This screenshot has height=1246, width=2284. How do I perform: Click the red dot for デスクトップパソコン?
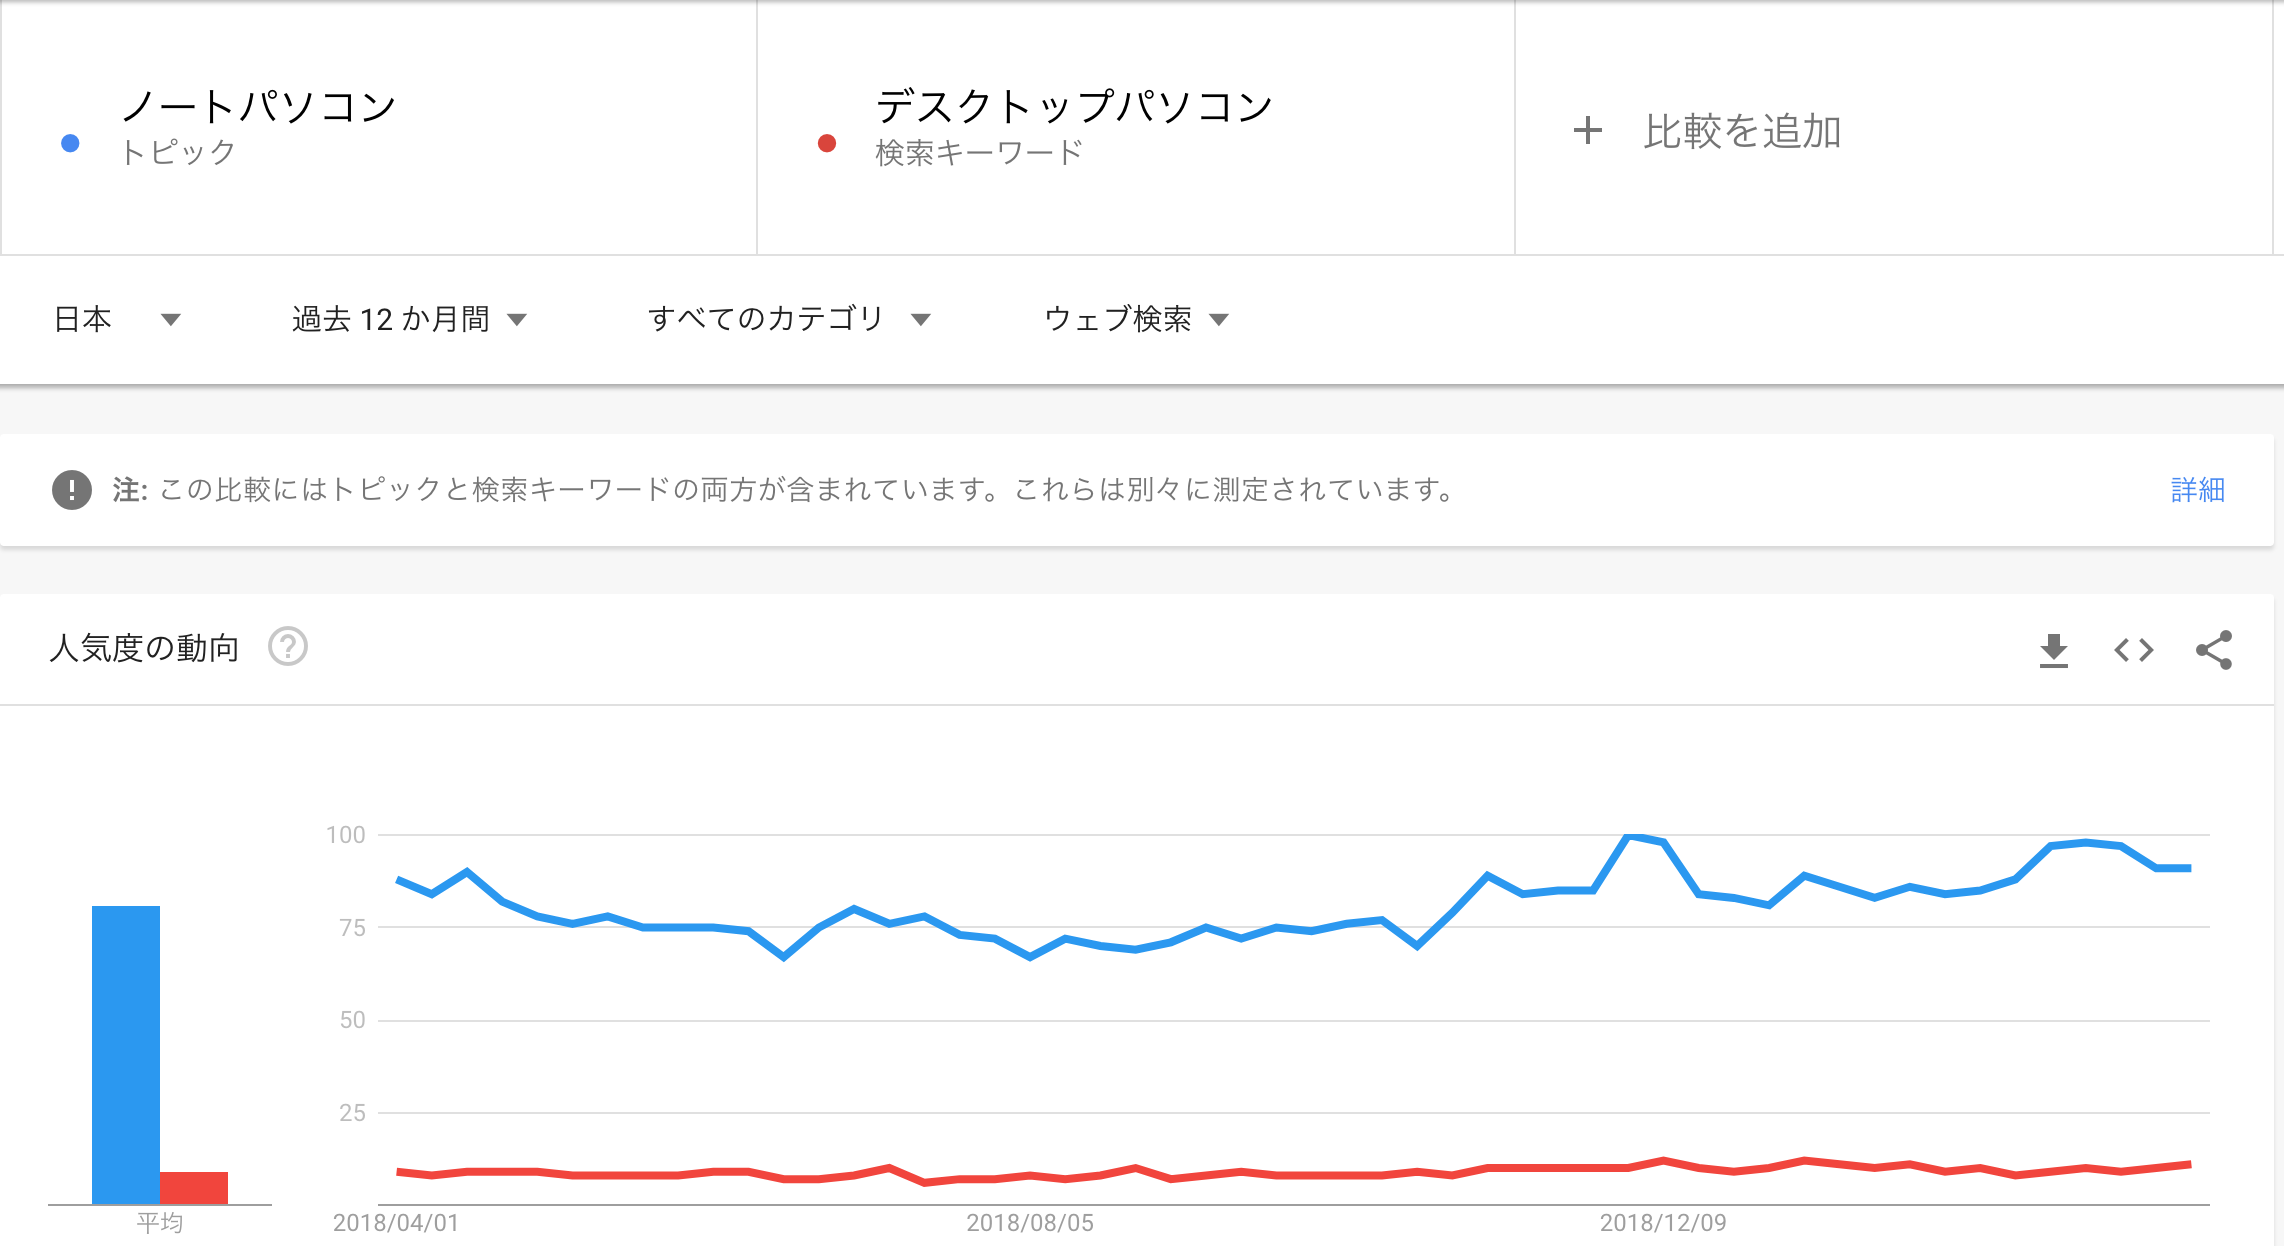pos(827,143)
